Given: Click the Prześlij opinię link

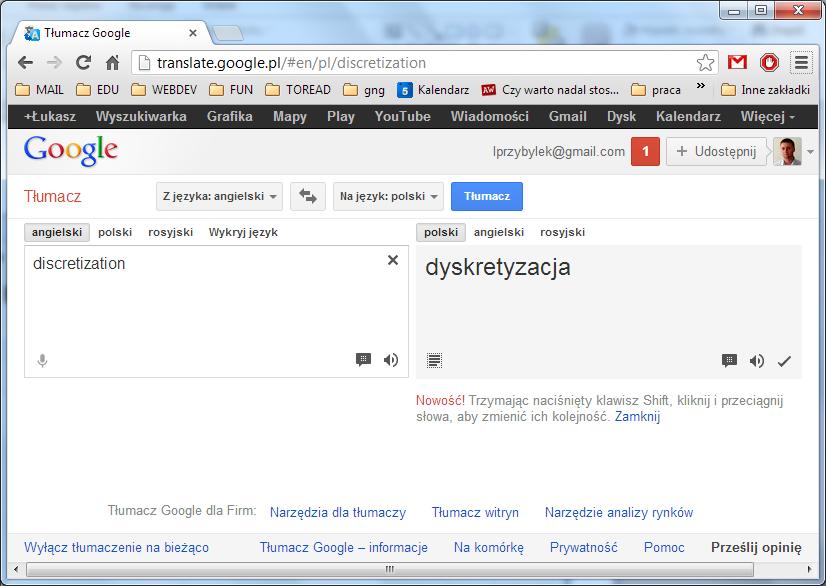Looking at the screenshot, I should click(756, 548).
